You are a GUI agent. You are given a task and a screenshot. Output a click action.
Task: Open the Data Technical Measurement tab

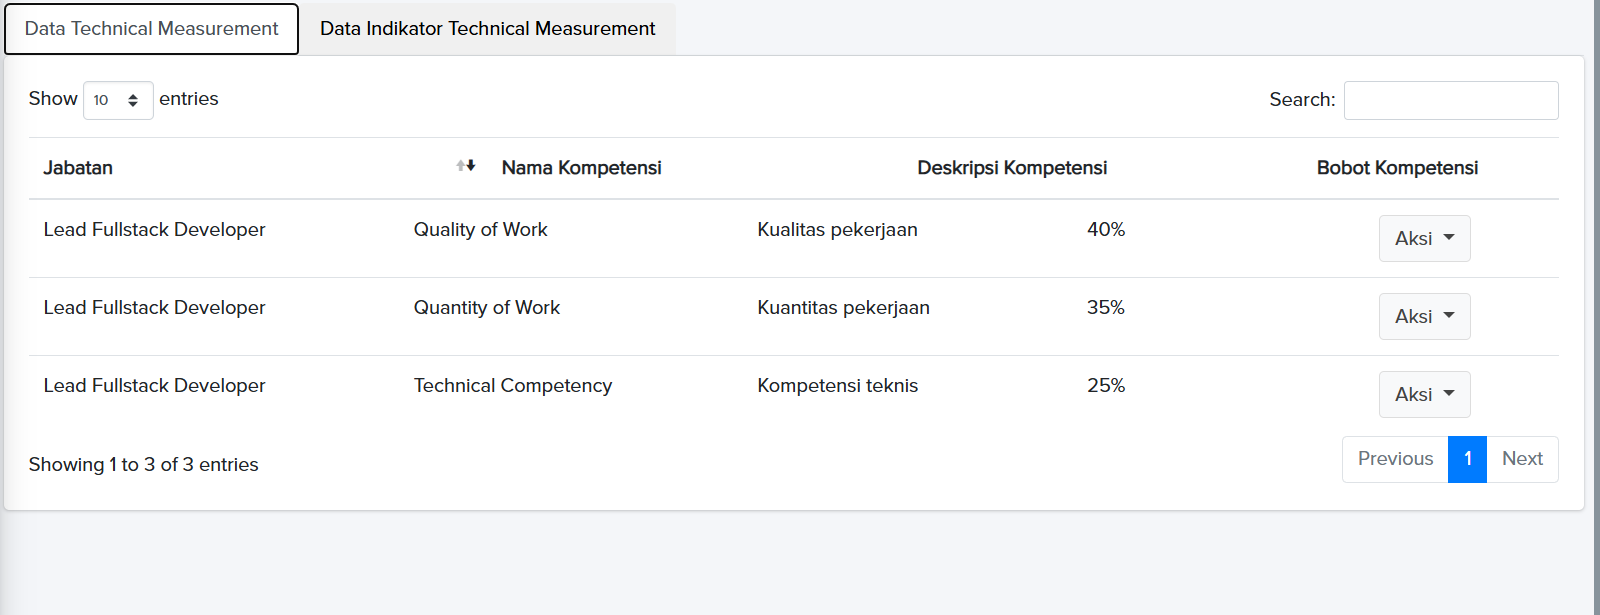[152, 29]
